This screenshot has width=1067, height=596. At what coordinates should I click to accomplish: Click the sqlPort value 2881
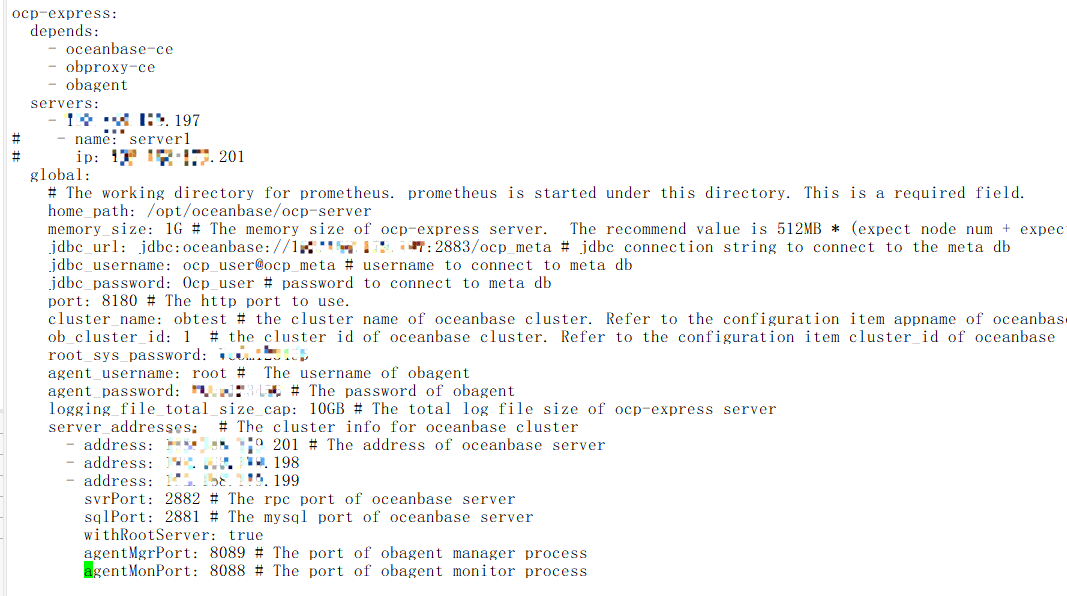[x=182, y=517]
